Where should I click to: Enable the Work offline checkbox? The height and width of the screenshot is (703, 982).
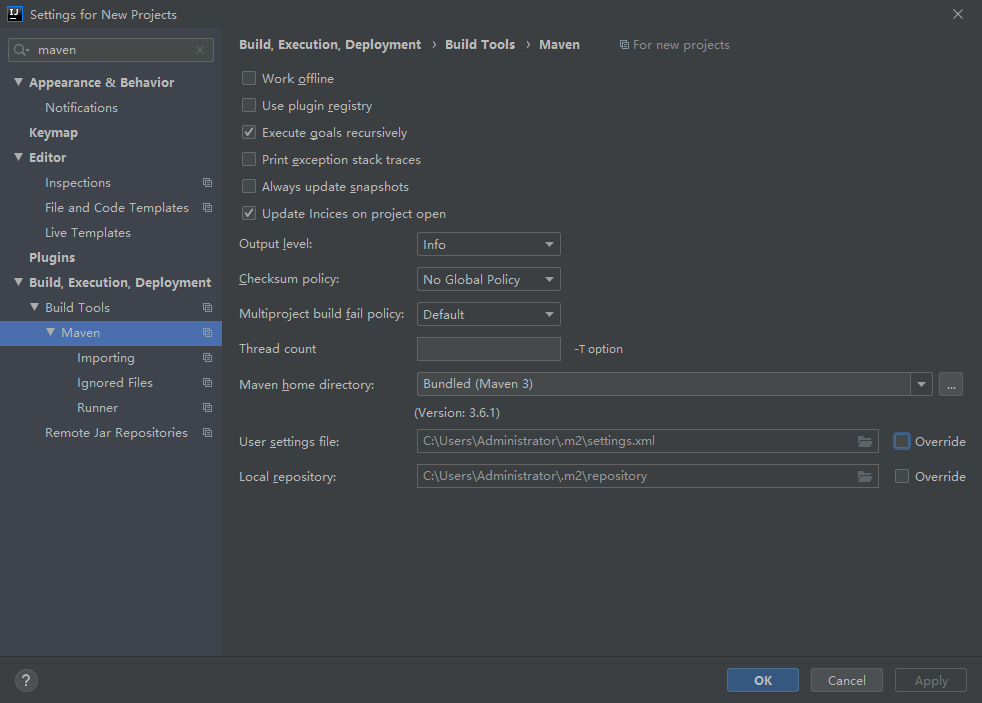point(249,78)
